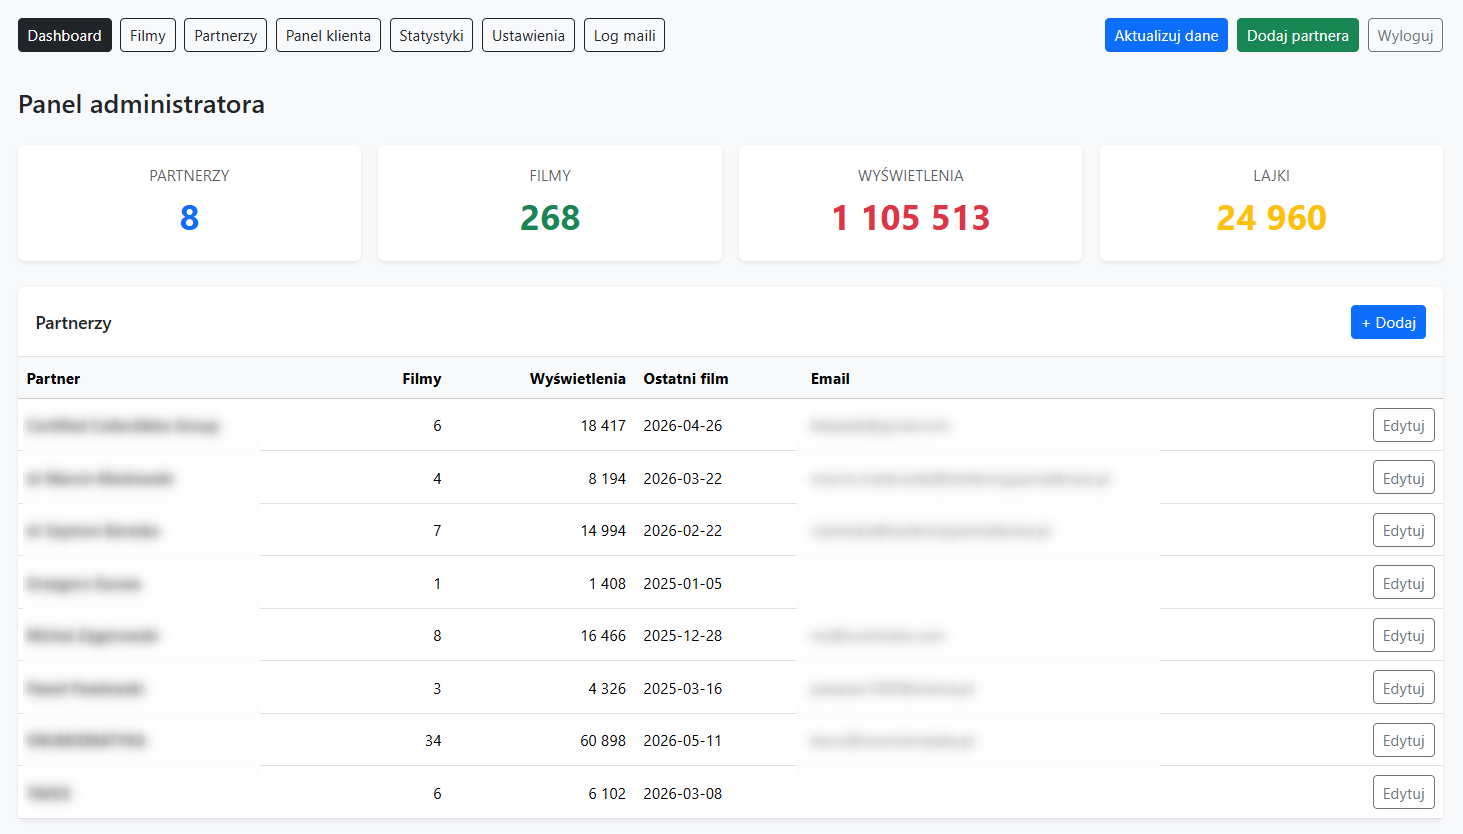1463x834 pixels.
Task: Edit partner with 6 102 views
Action: (1404, 793)
